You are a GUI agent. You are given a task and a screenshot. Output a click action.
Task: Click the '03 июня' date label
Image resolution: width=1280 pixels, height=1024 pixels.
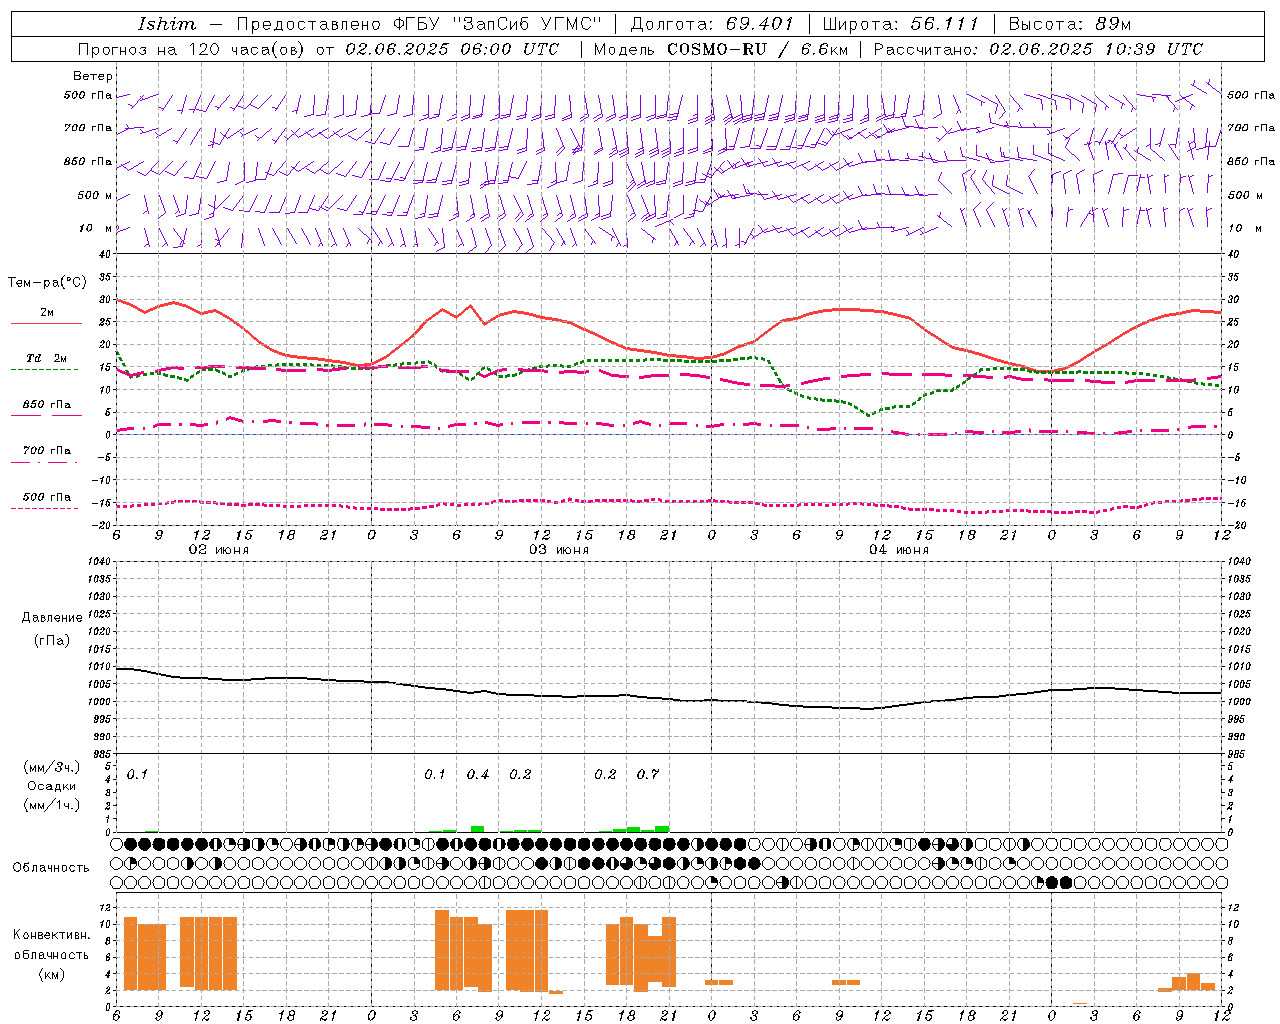click(x=559, y=550)
